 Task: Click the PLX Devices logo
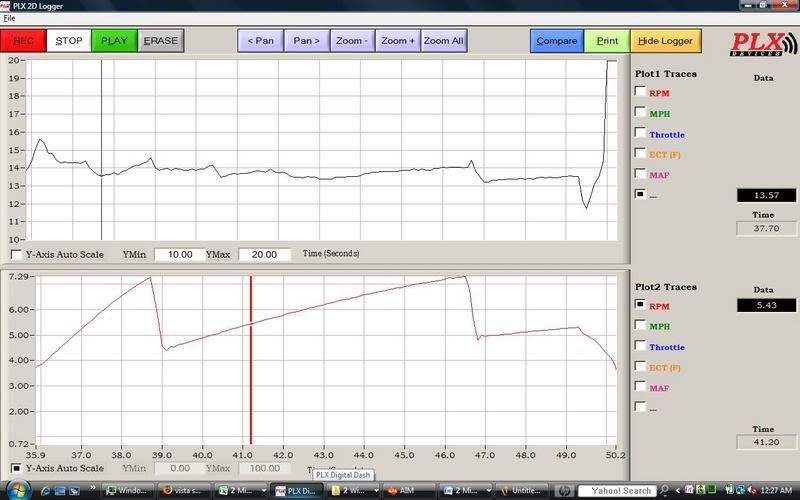click(x=763, y=44)
